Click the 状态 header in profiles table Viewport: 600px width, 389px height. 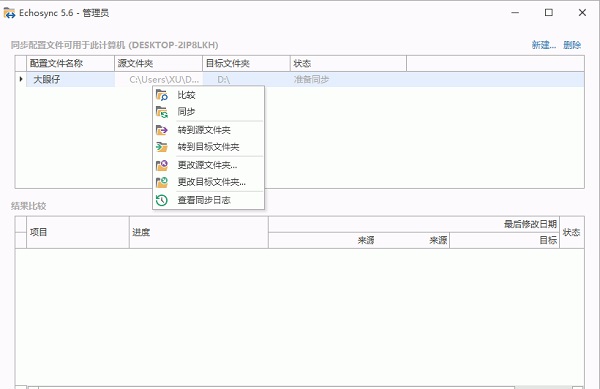pos(348,63)
